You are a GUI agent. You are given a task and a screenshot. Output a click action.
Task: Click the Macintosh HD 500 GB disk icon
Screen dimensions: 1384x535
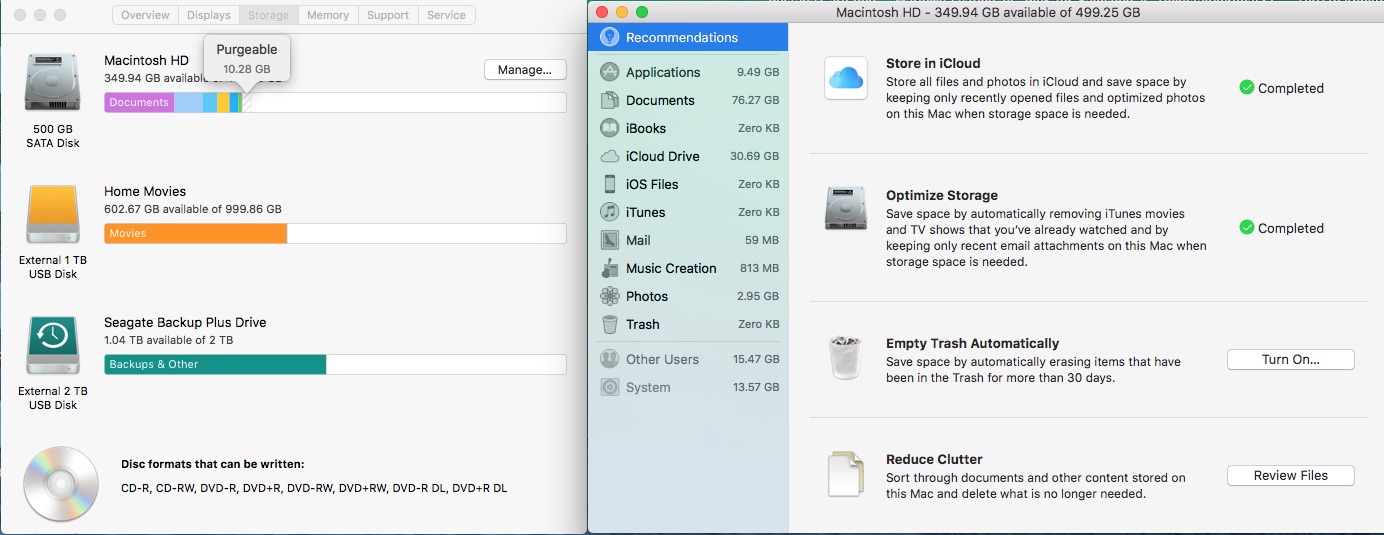coord(53,83)
